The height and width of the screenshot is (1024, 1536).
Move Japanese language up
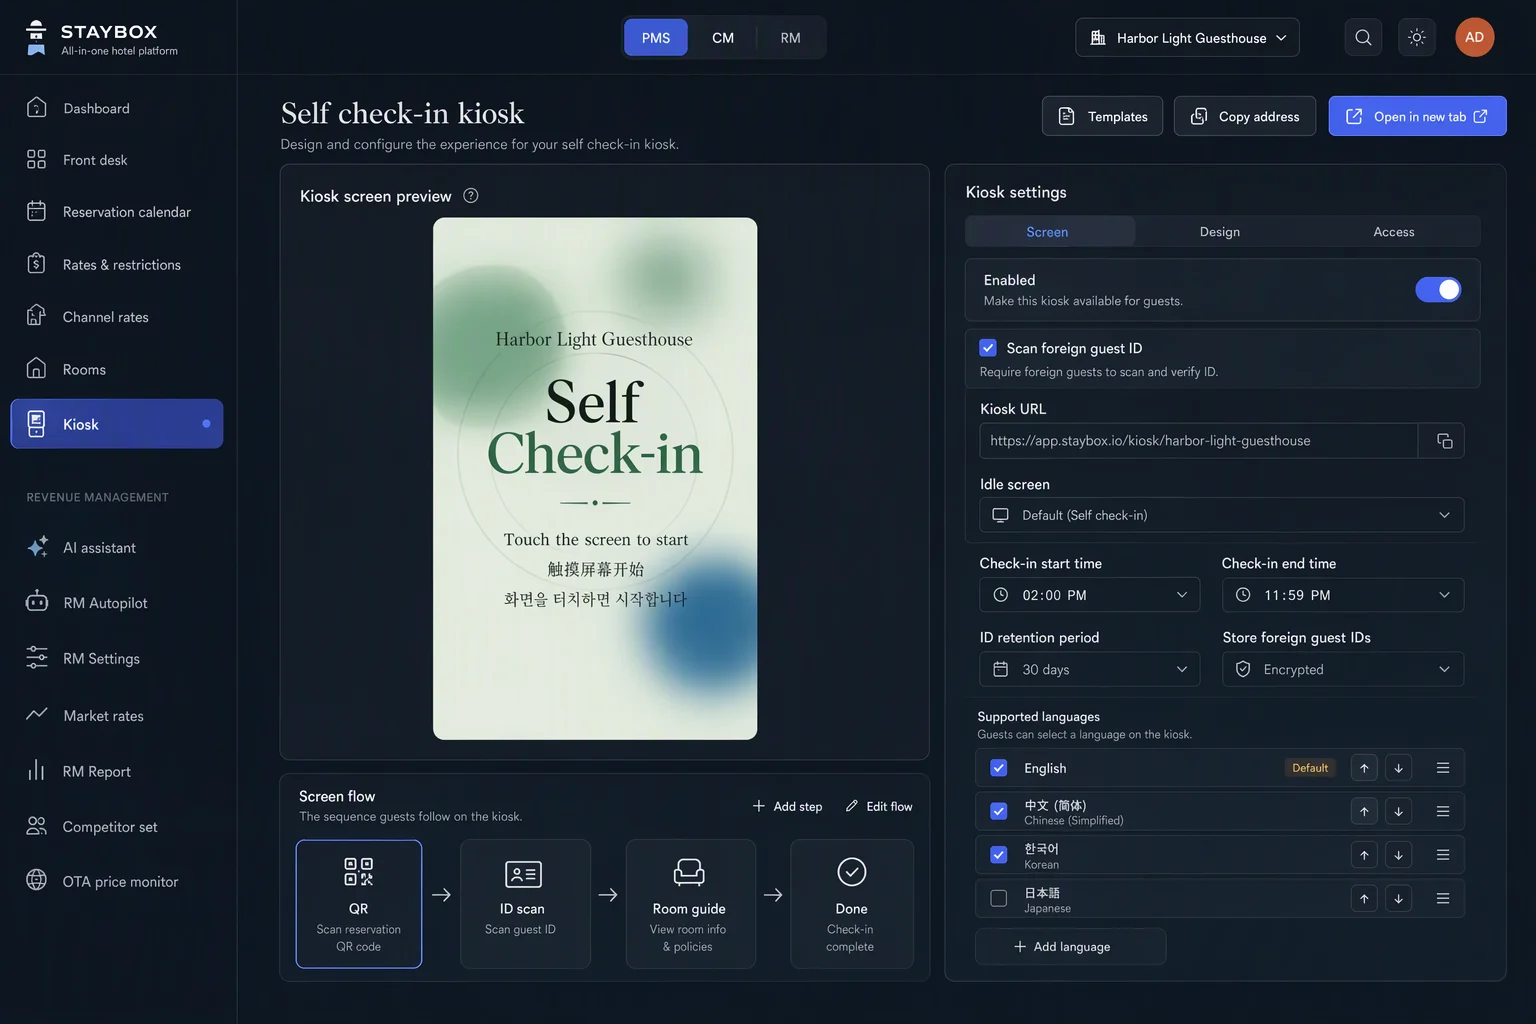click(x=1364, y=899)
